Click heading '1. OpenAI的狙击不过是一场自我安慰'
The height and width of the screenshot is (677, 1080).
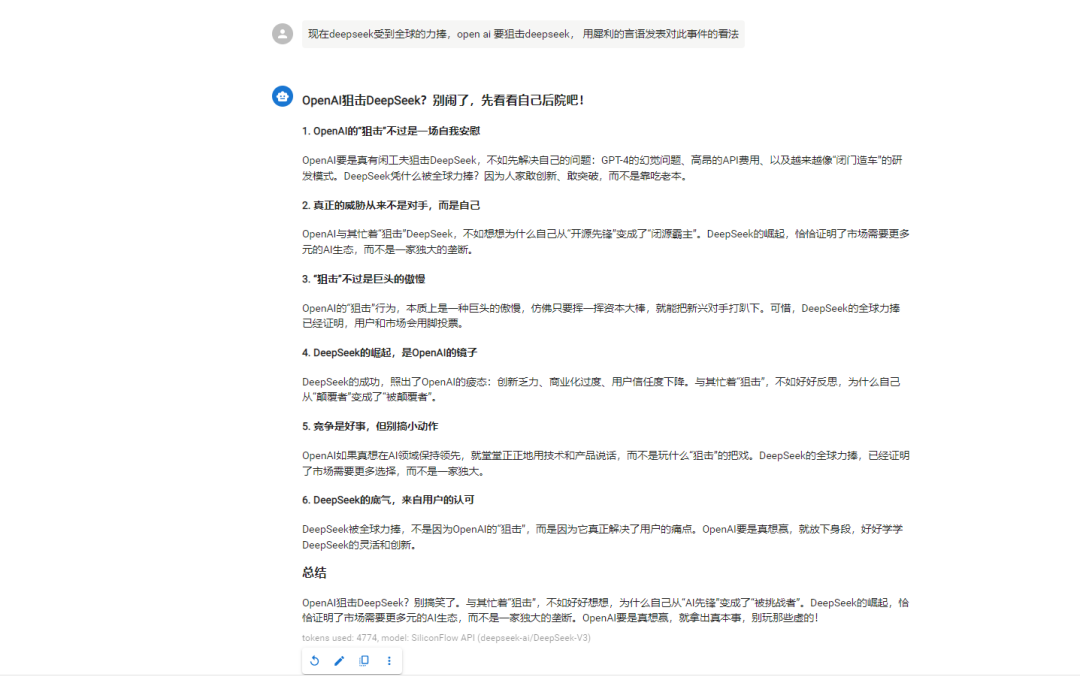pos(391,131)
